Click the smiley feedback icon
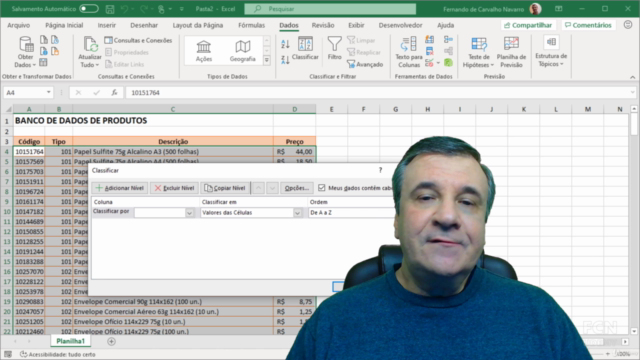The image size is (640, 360). coord(628,25)
